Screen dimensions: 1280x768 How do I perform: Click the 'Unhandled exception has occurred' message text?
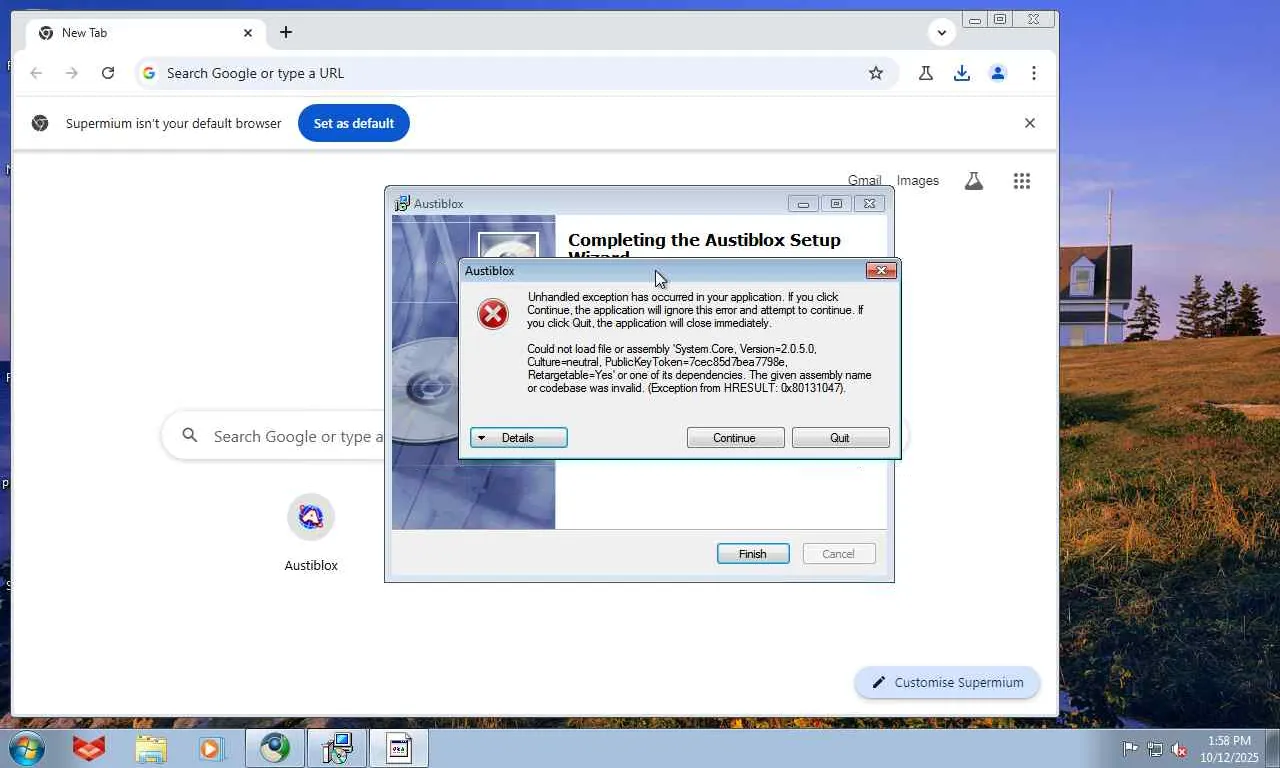[x=695, y=310]
